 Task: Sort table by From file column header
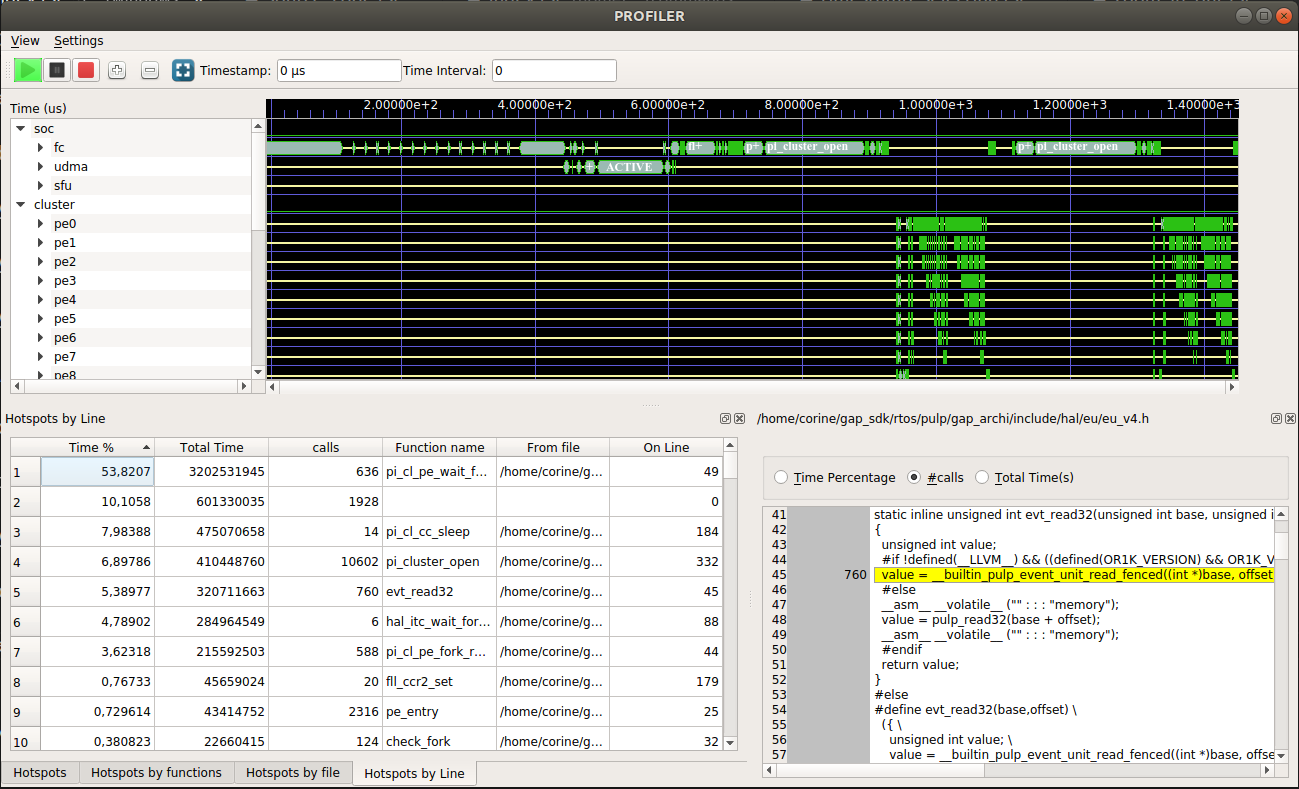553,447
